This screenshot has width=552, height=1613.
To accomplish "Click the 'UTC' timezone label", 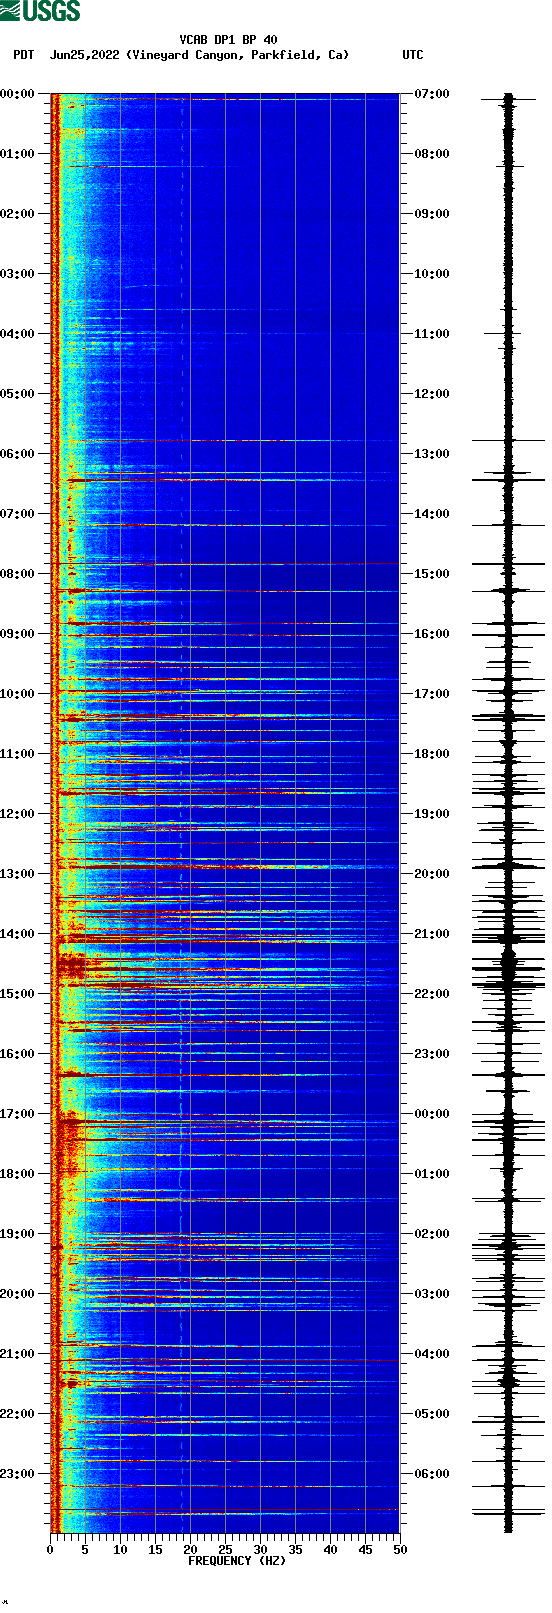I will [413, 55].
